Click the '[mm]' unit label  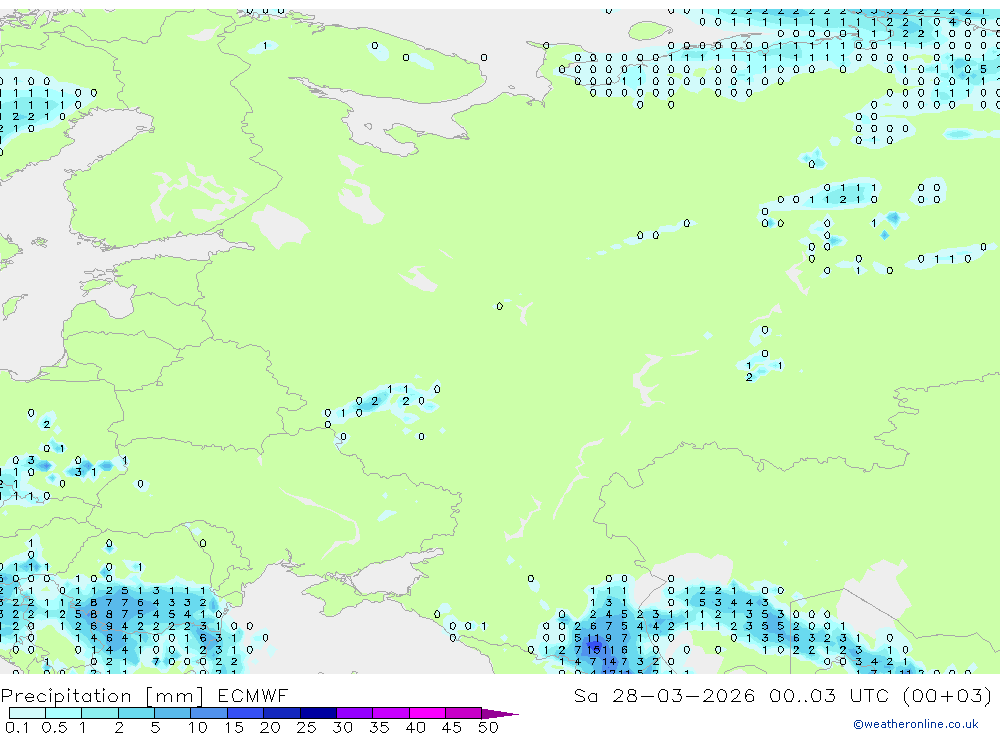(x=175, y=696)
